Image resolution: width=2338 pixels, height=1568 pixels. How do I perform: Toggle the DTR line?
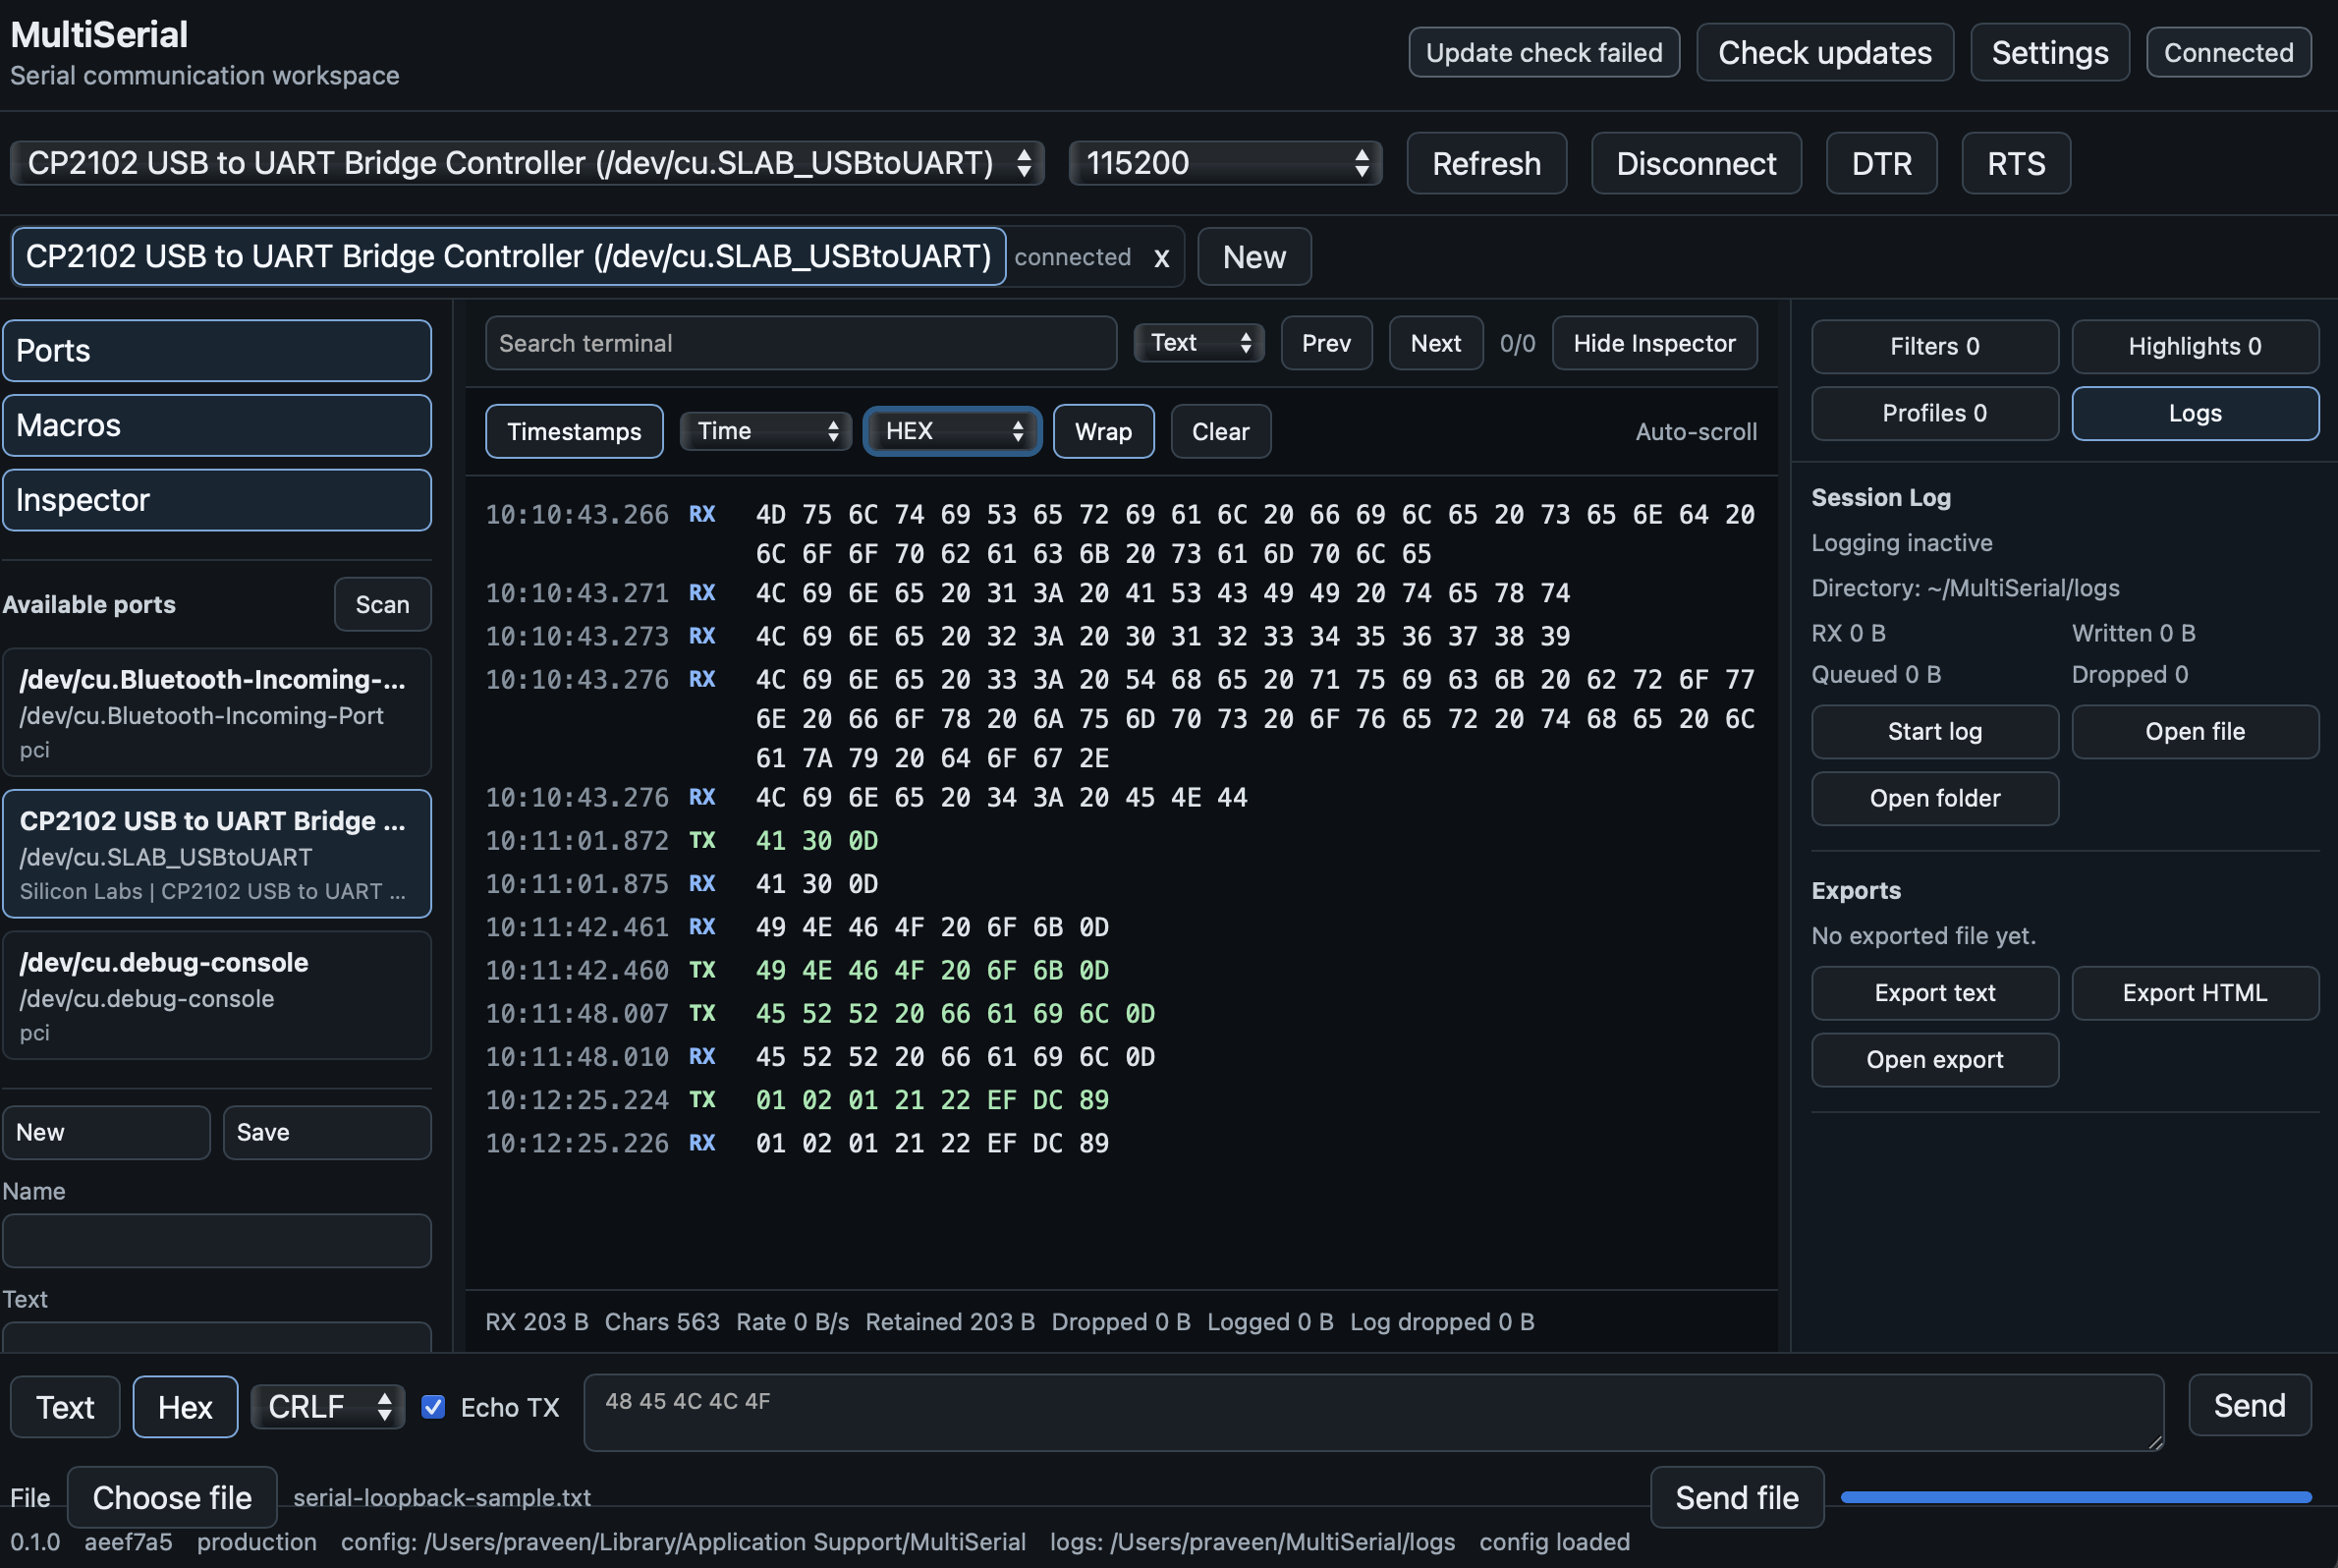click(1881, 163)
